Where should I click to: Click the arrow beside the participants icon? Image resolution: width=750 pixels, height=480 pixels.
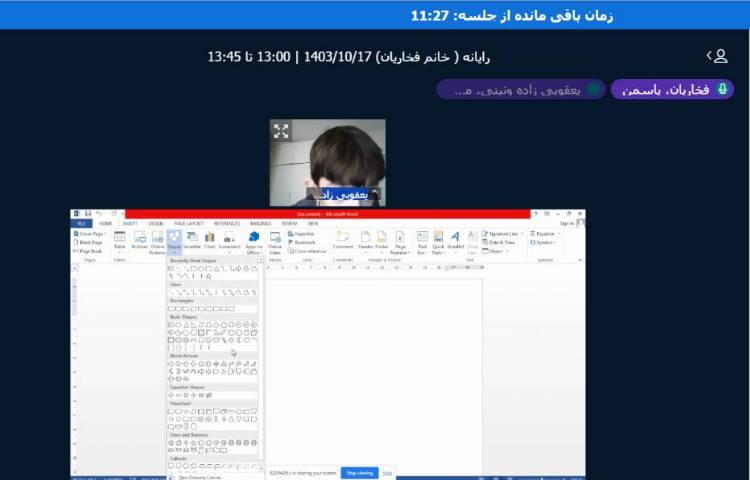709,56
